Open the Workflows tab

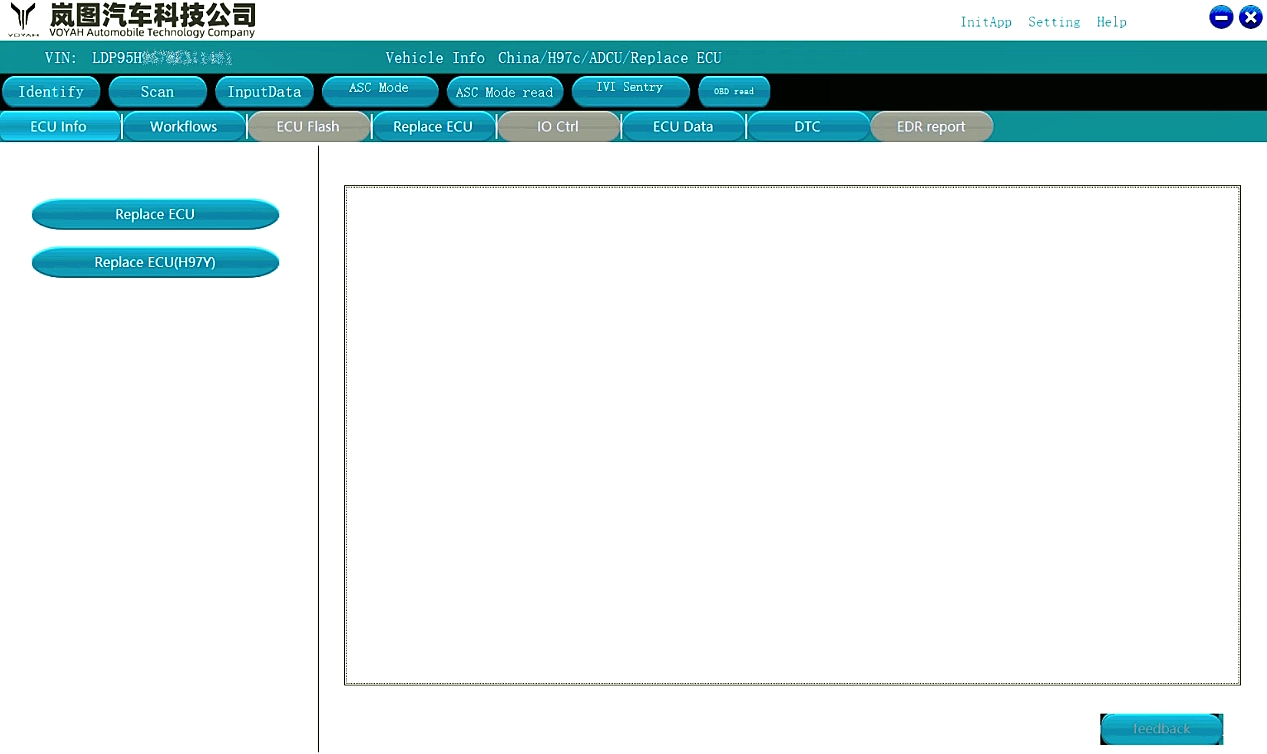click(183, 127)
